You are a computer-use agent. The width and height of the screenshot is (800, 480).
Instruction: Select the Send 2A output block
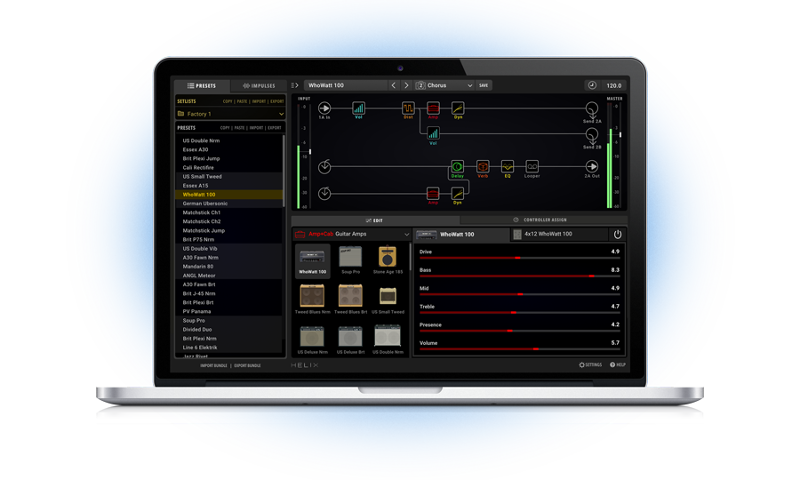click(x=592, y=108)
